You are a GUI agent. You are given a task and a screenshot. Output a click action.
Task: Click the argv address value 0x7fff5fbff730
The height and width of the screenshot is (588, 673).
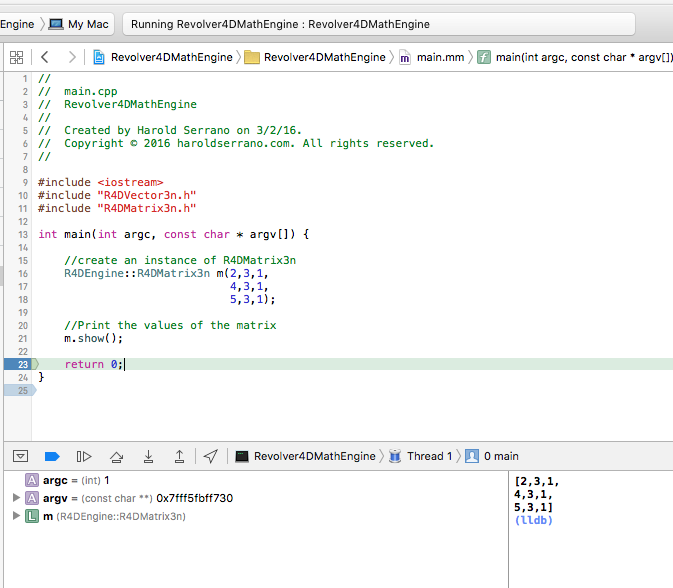coord(194,498)
